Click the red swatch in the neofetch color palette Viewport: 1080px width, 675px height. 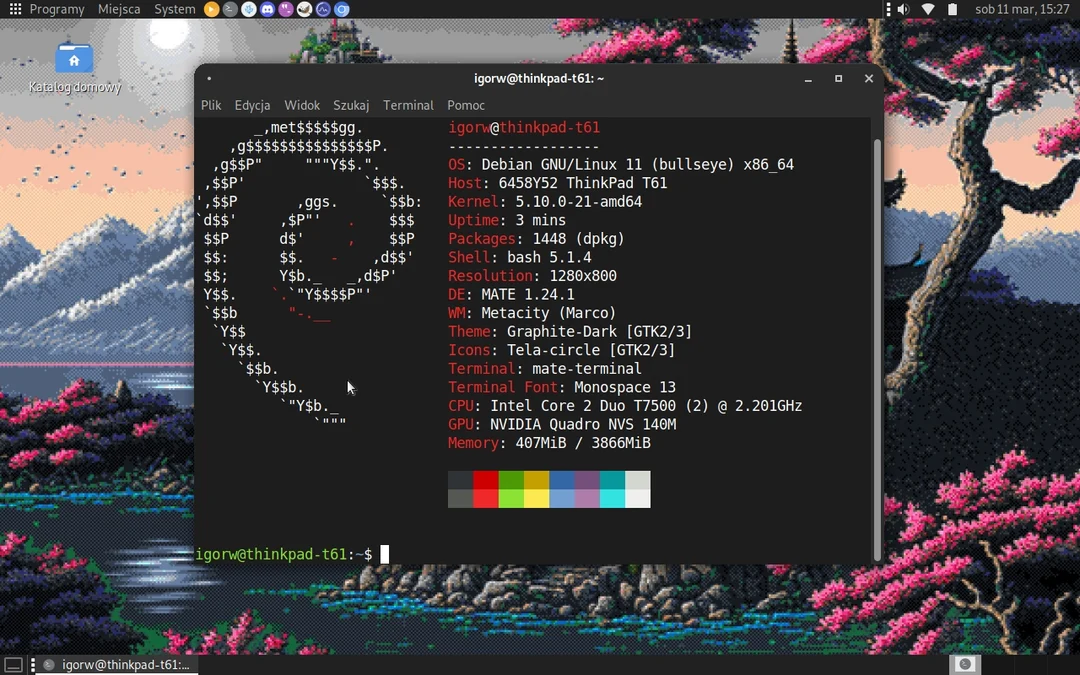click(484, 481)
